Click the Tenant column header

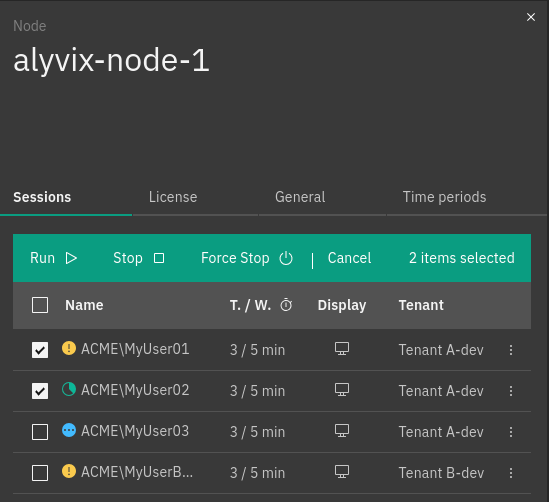(x=421, y=305)
